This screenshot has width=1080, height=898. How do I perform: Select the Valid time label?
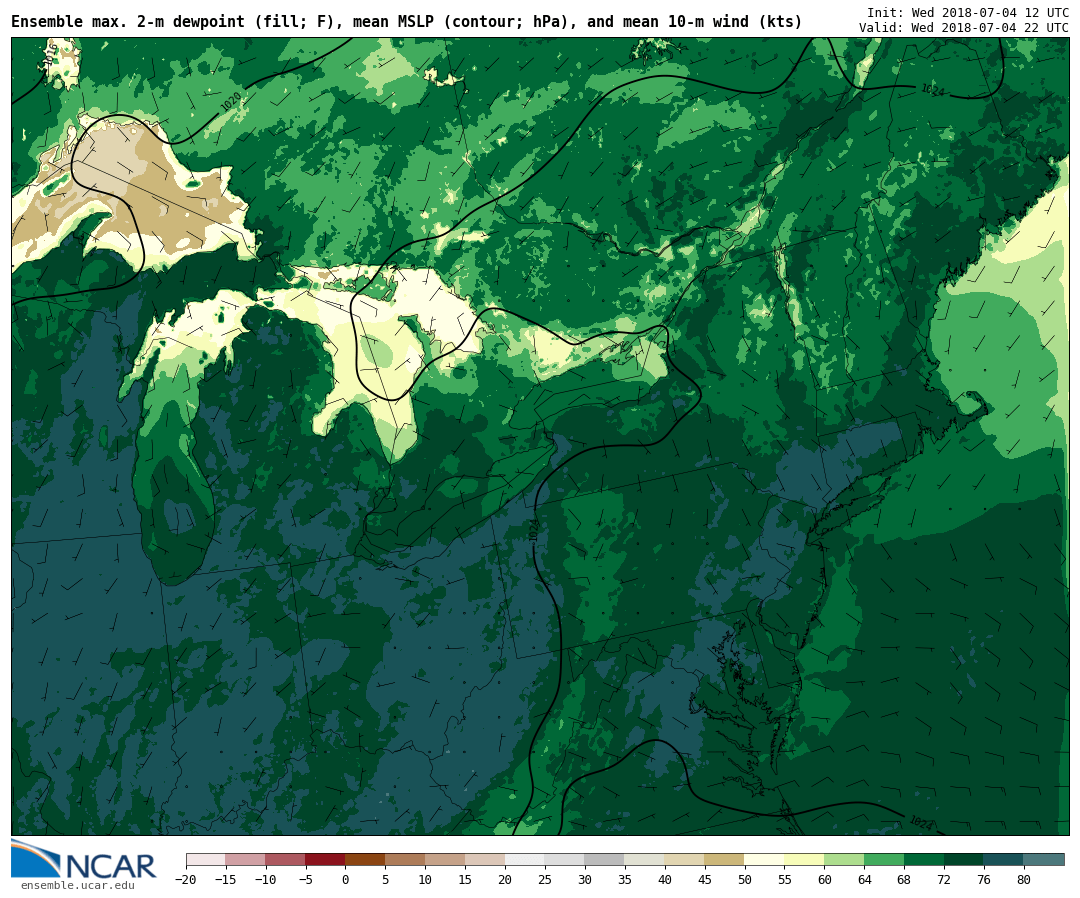(963, 28)
